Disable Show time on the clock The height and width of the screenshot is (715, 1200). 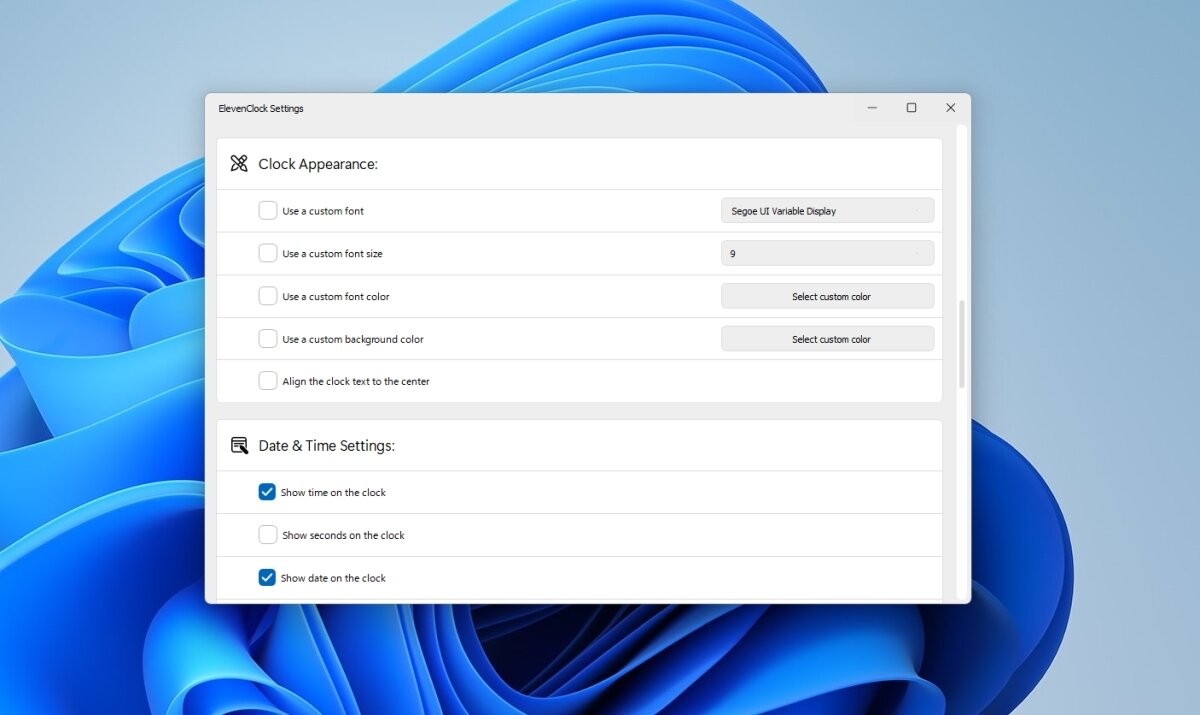[x=267, y=491]
